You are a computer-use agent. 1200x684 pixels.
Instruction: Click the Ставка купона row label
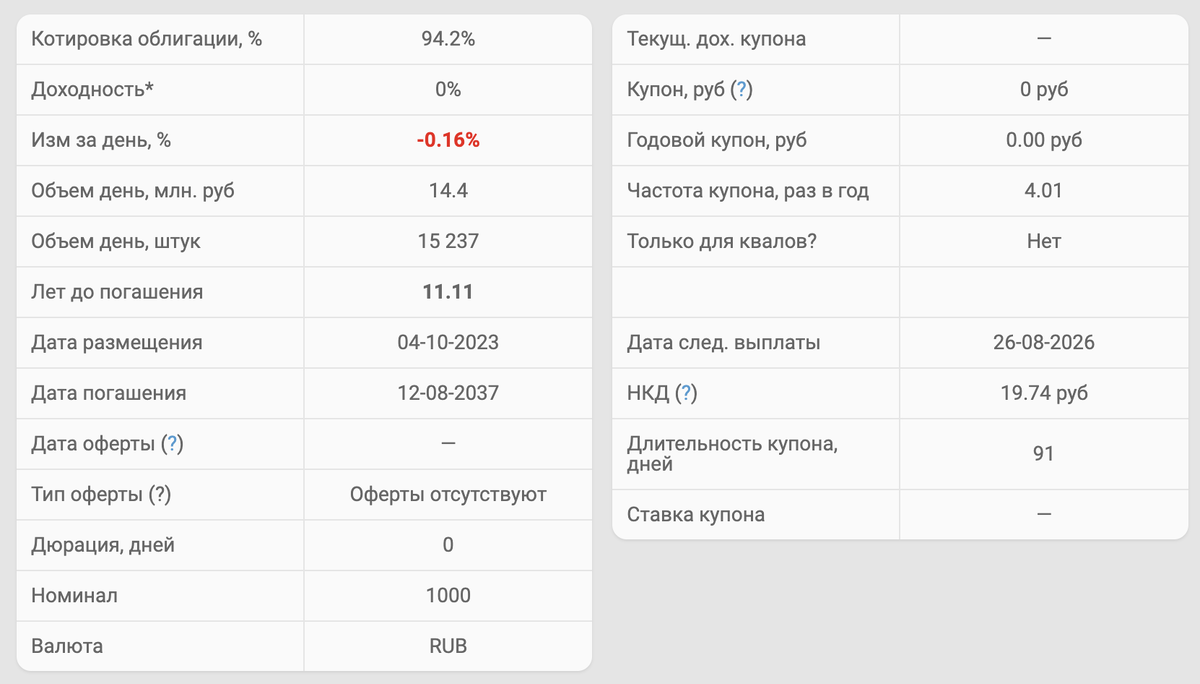[x=696, y=516]
